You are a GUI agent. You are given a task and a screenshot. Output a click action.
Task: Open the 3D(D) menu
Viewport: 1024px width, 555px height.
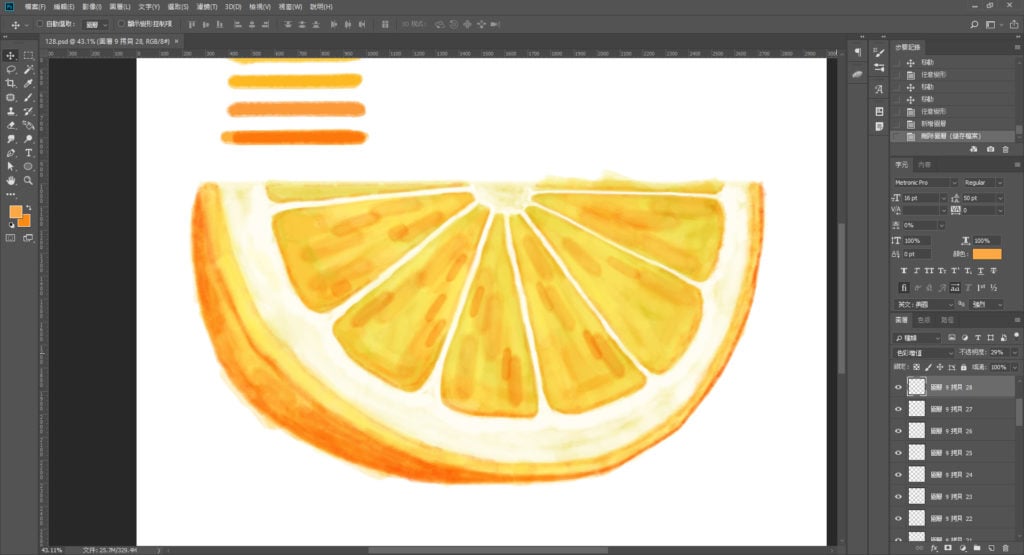[x=232, y=6]
